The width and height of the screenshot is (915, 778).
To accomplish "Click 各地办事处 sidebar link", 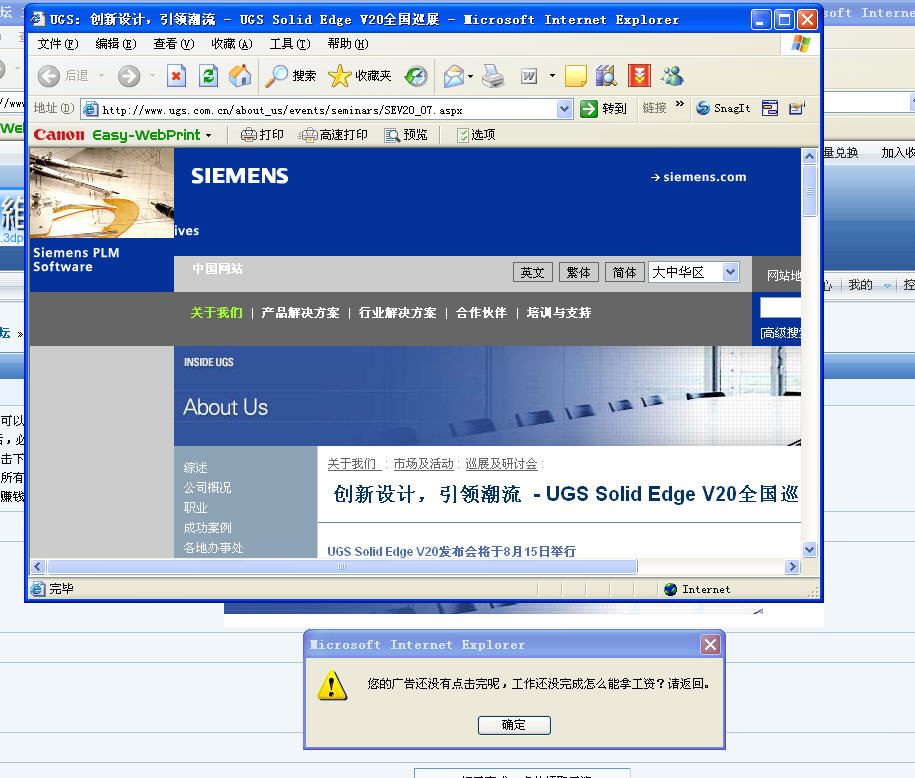I will click(213, 547).
